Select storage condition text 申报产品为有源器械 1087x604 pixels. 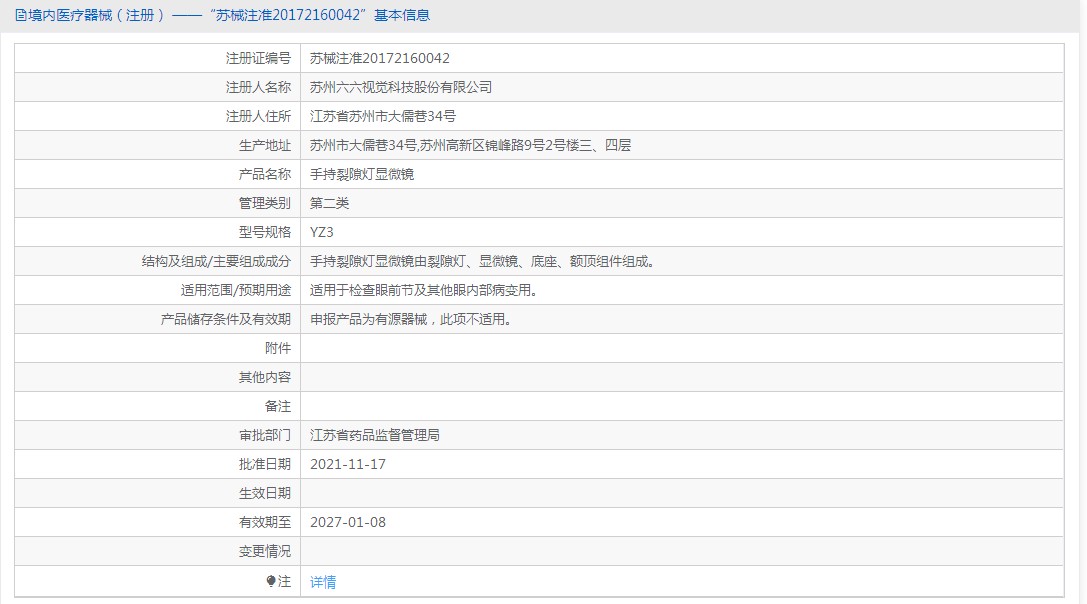pos(411,320)
